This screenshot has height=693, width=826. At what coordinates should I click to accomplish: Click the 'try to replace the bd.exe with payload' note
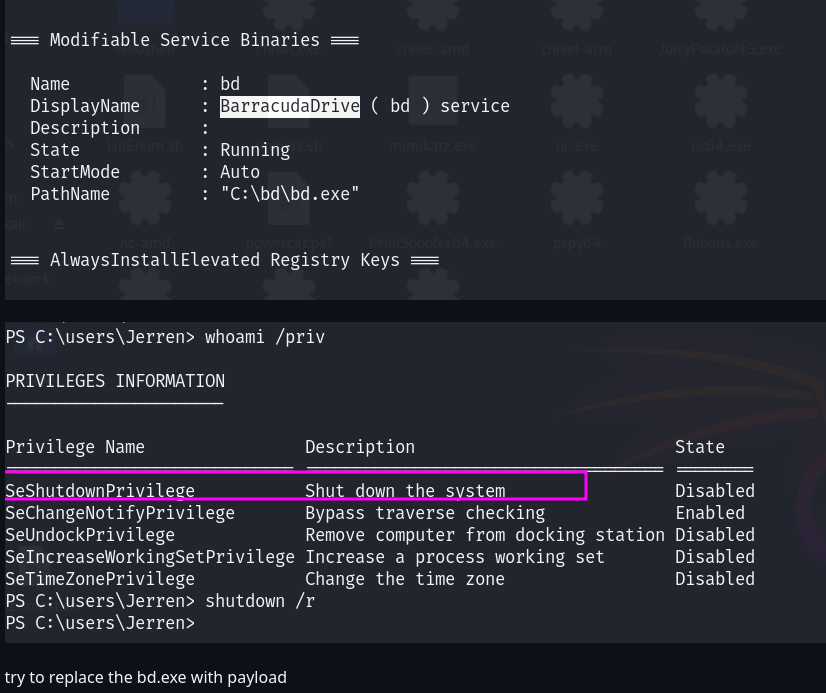[145, 677]
